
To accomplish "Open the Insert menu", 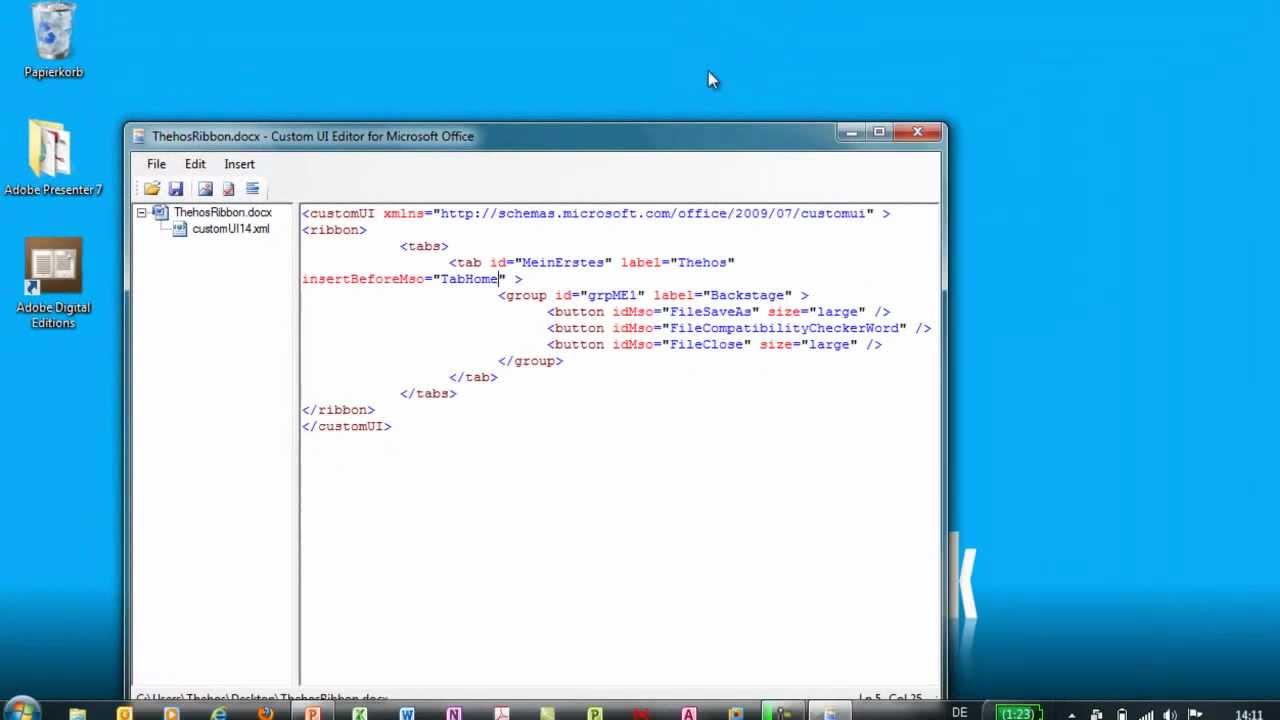I will pos(239,164).
